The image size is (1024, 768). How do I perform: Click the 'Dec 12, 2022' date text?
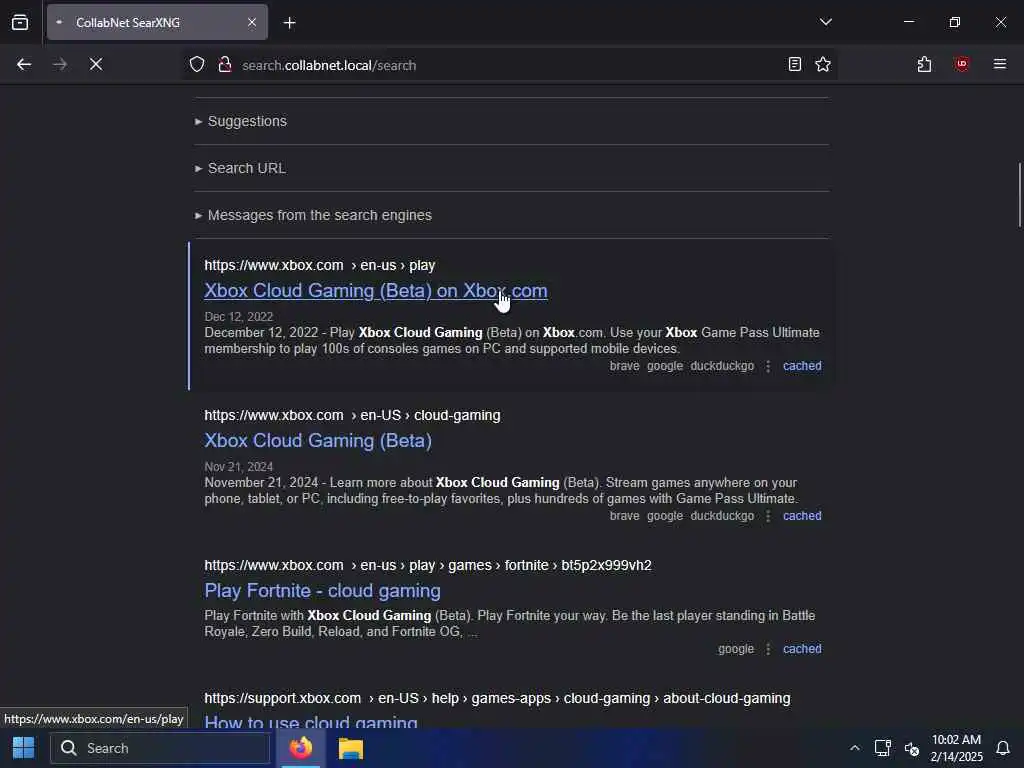pos(238,317)
